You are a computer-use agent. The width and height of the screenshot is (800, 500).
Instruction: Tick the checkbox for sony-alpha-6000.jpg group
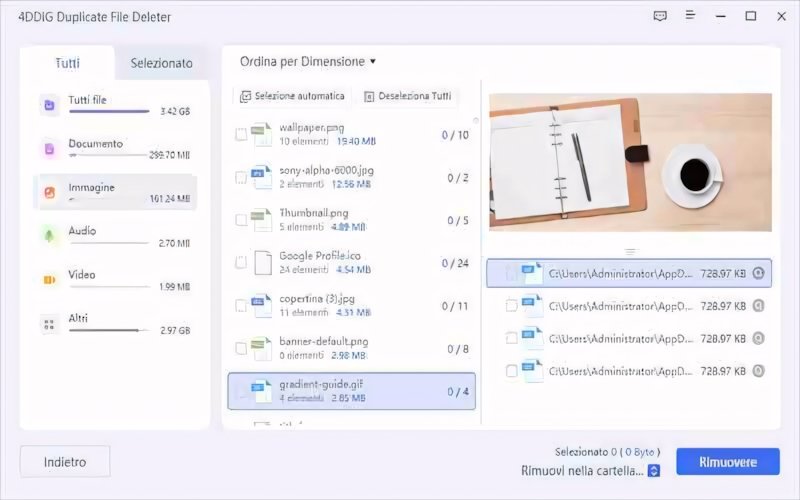coord(241,178)
